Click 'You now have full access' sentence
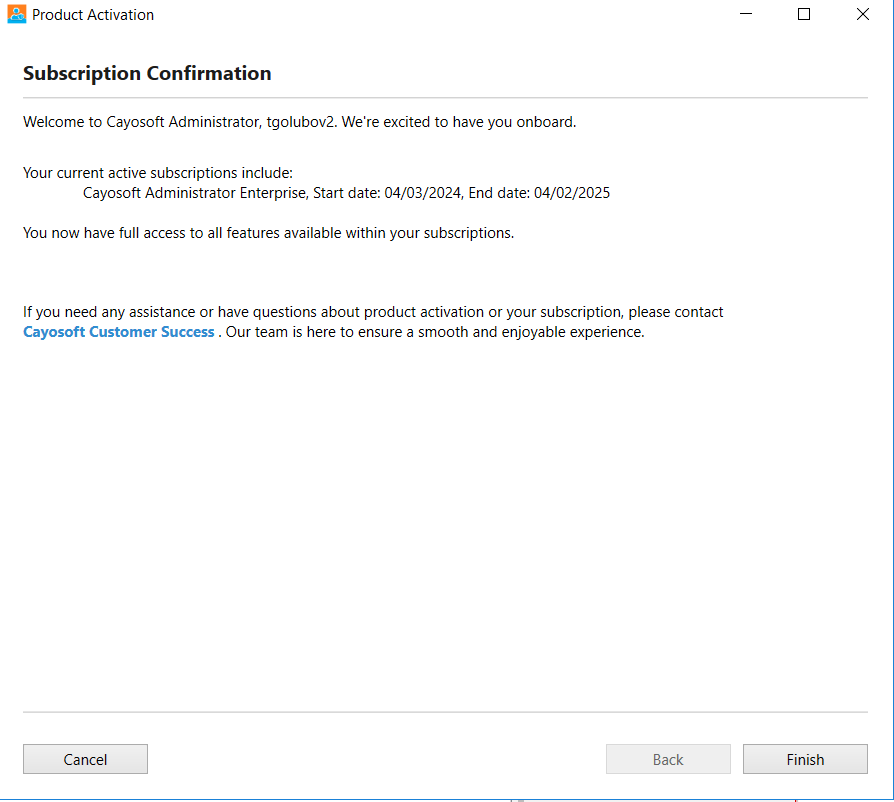The image size is (894, 802). point(269,233)
